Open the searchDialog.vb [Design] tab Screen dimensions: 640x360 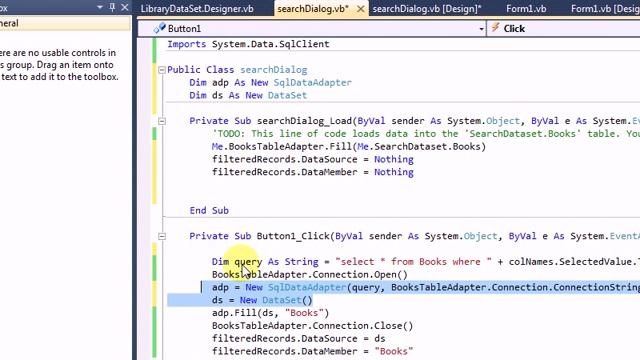click(427, 9)
